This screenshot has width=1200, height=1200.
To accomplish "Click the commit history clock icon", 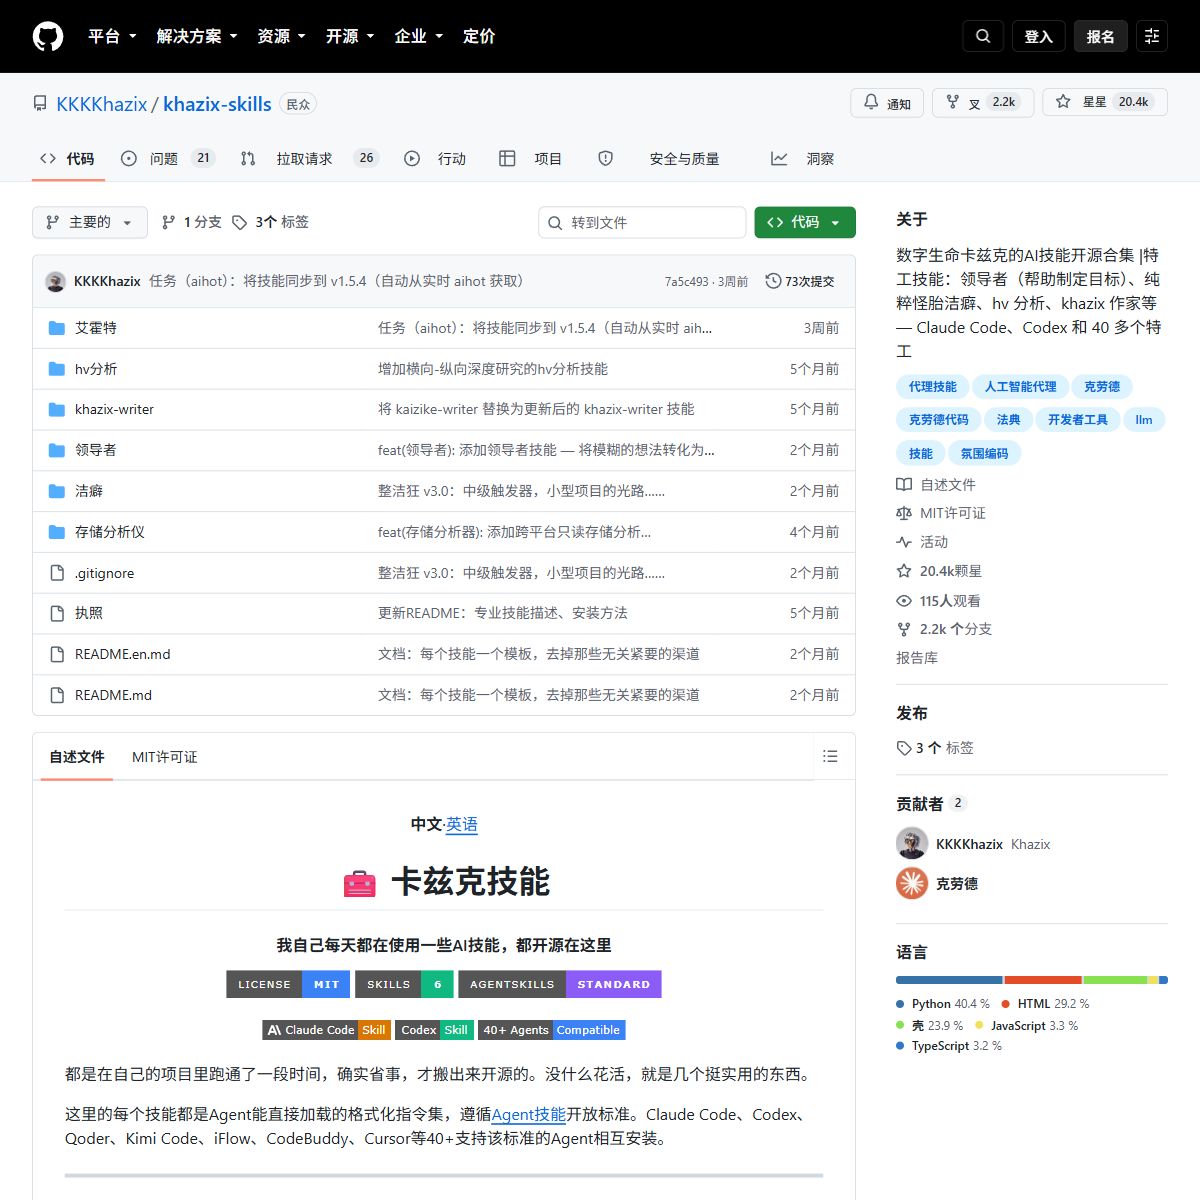I will click(x=773, y=281).
